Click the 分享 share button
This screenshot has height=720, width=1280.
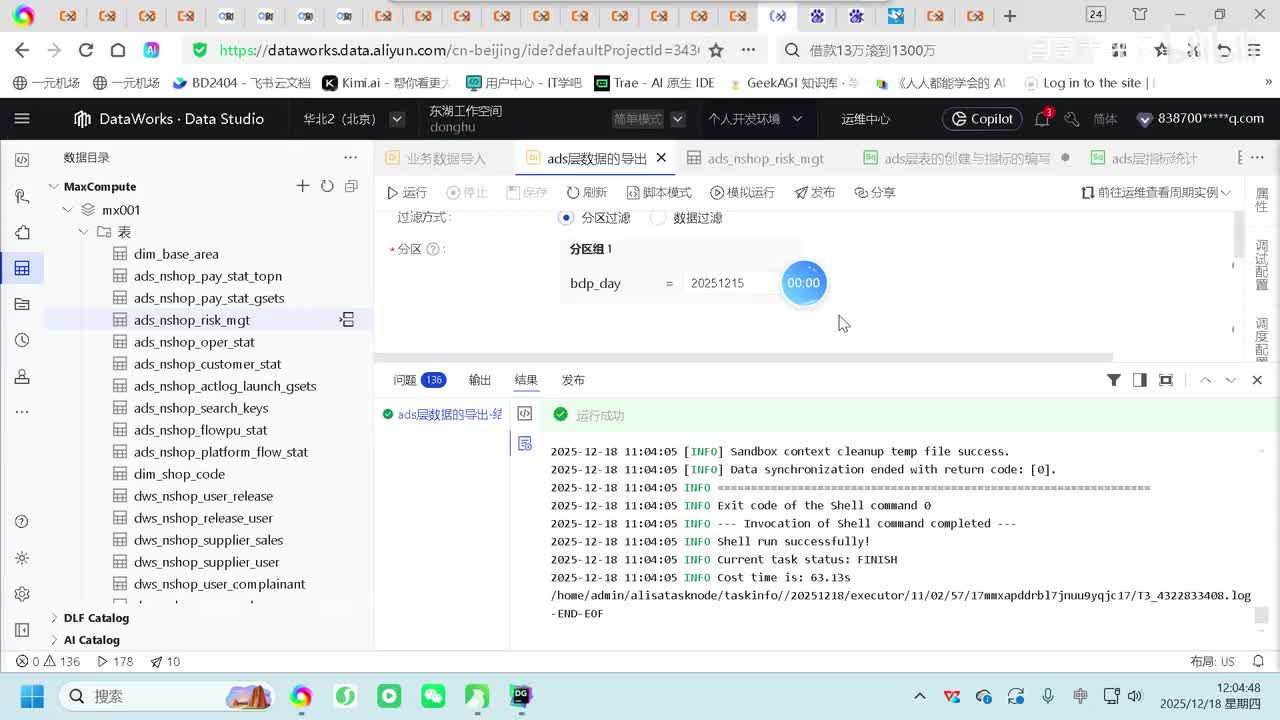[875, 192]
